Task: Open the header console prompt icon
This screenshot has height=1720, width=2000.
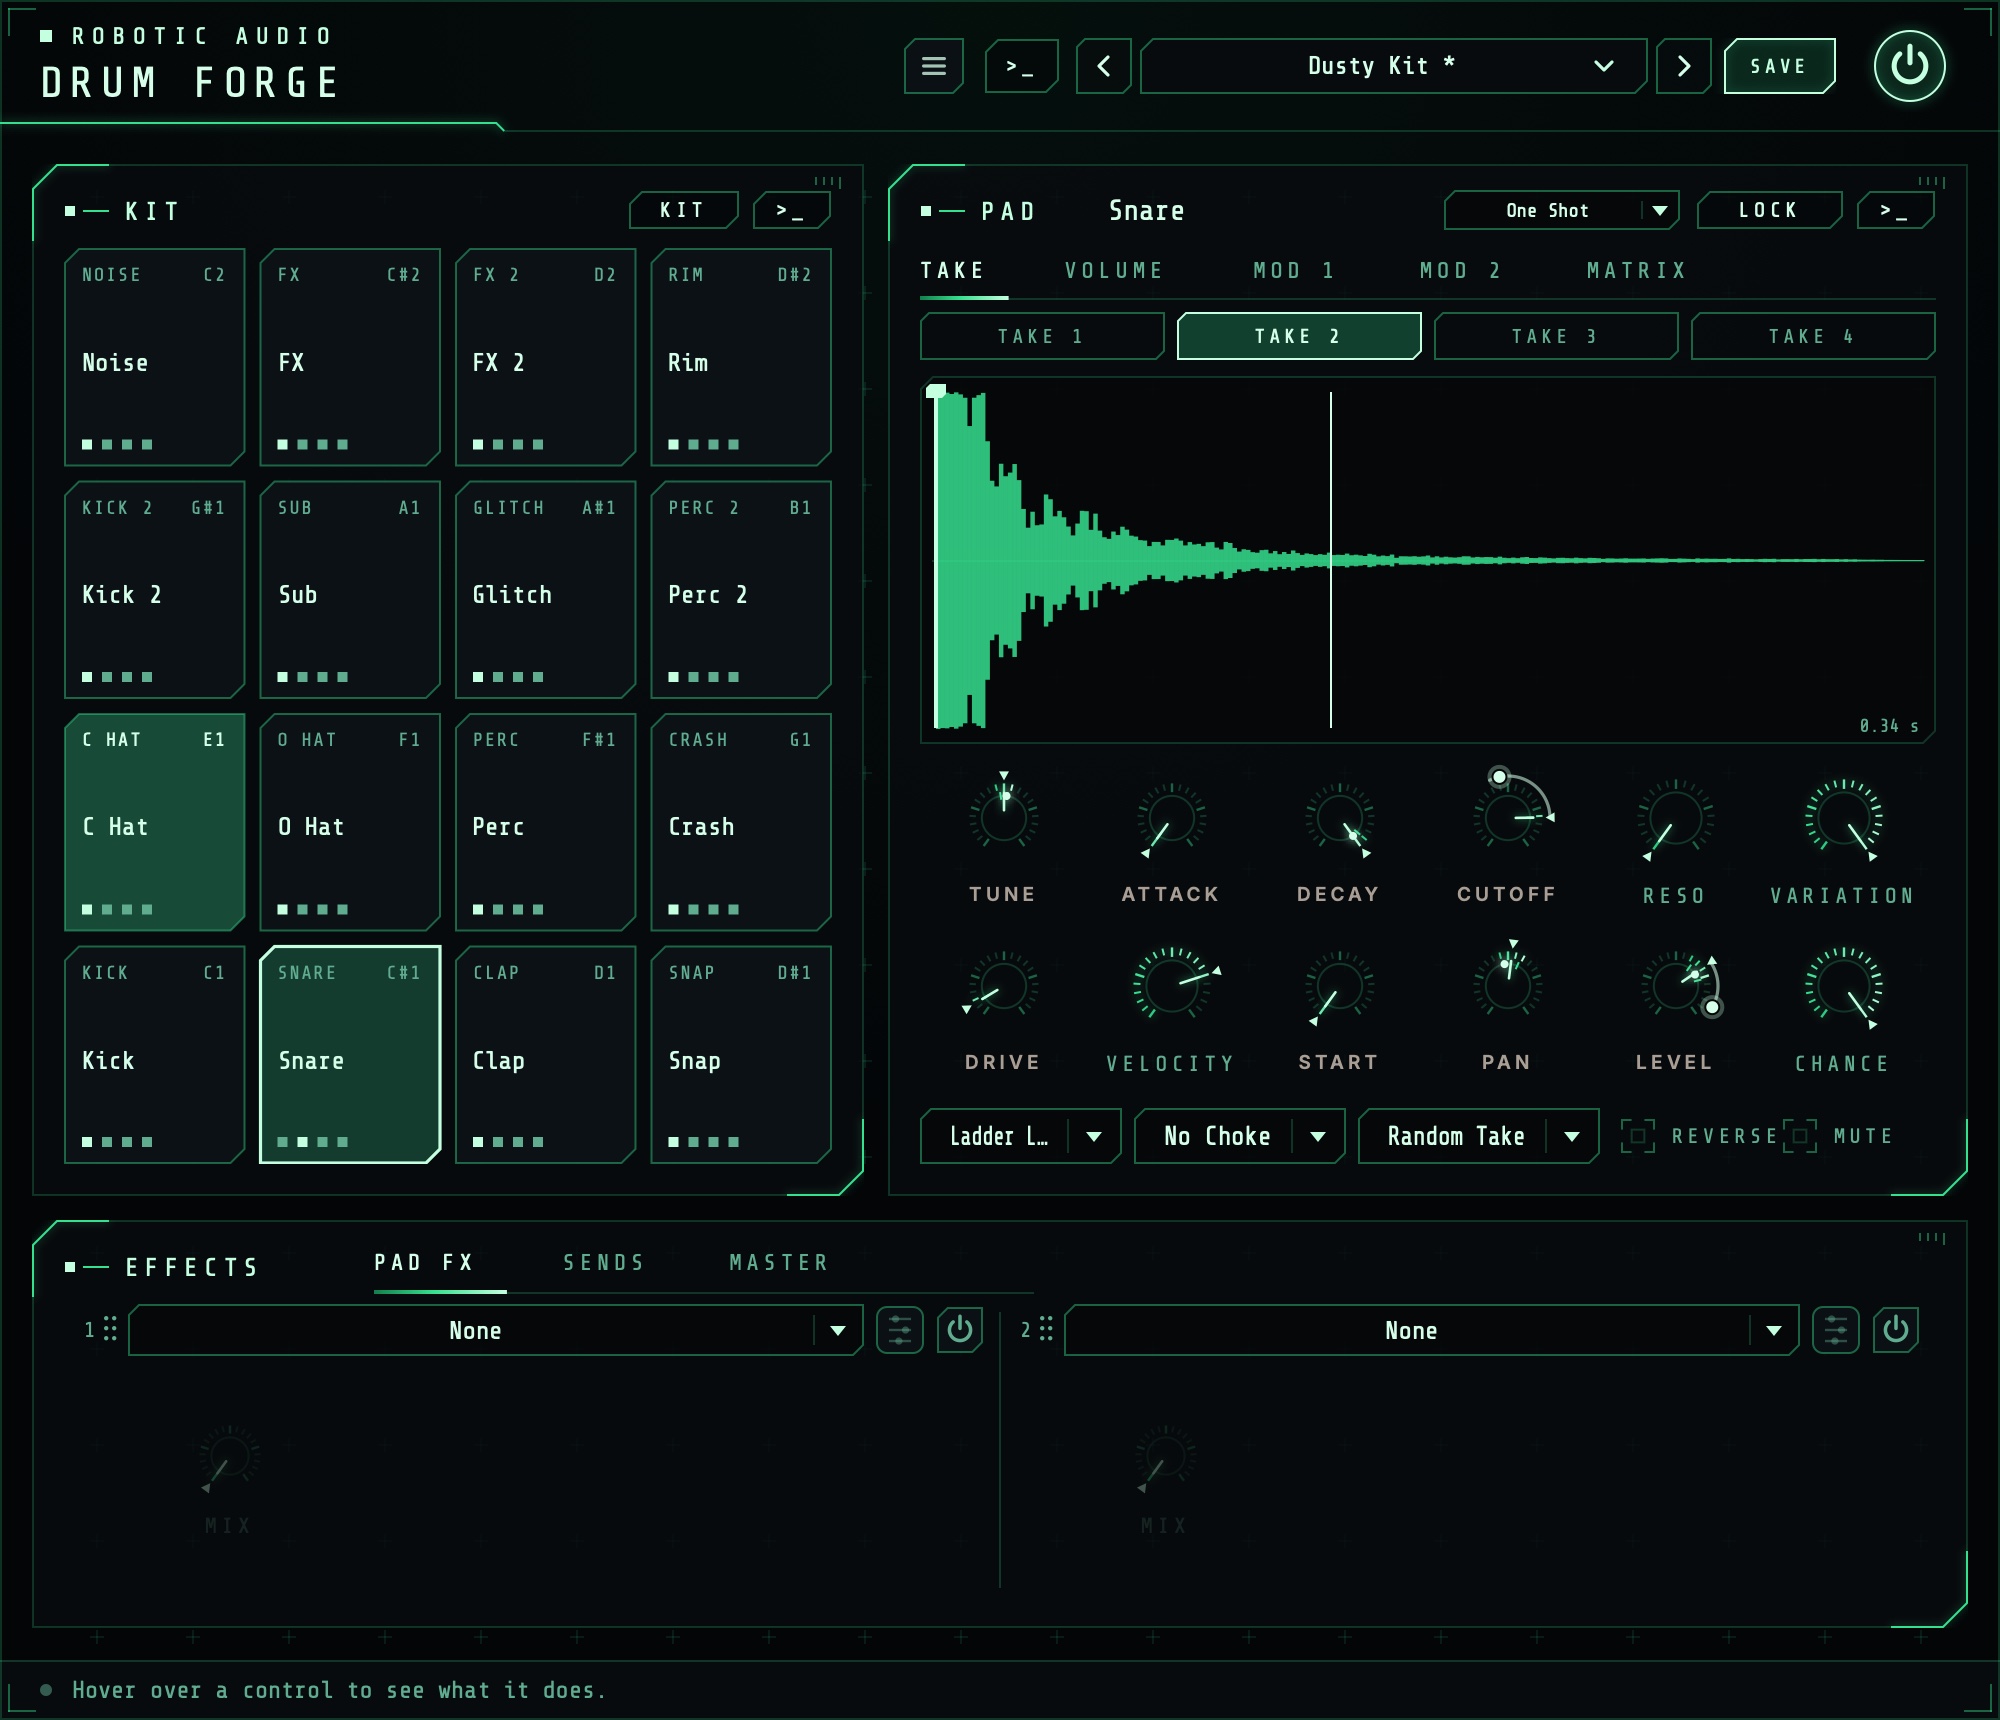Action: click(1021, 66)
